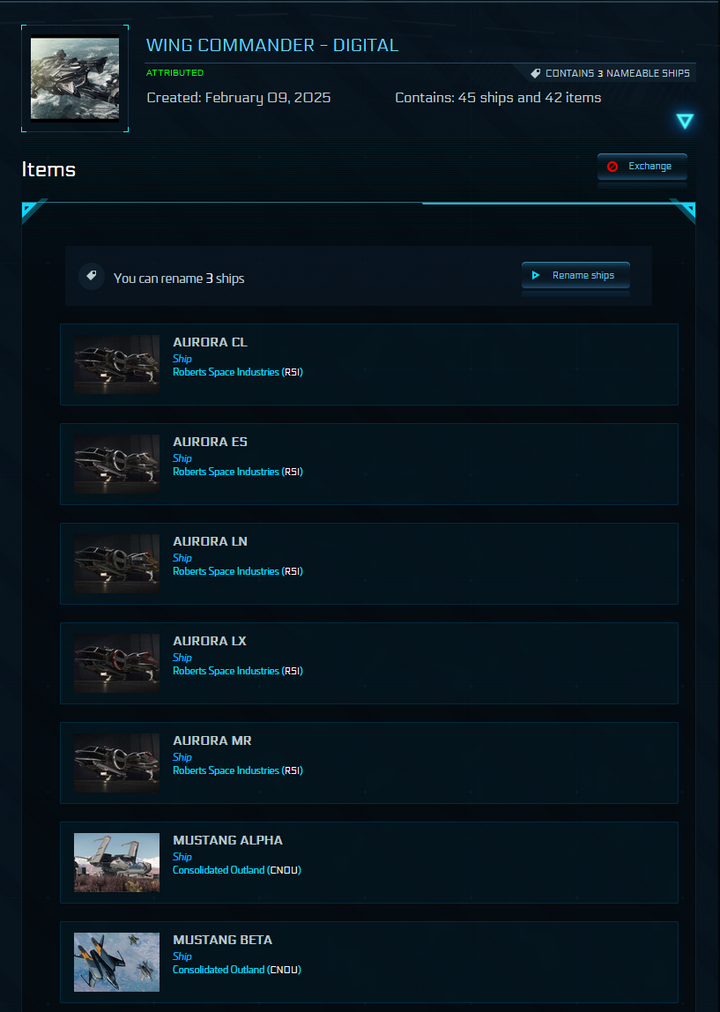Select the Mustang Beta ship thumbnail
The image size is (720, 1012).
tap(117, 962)
